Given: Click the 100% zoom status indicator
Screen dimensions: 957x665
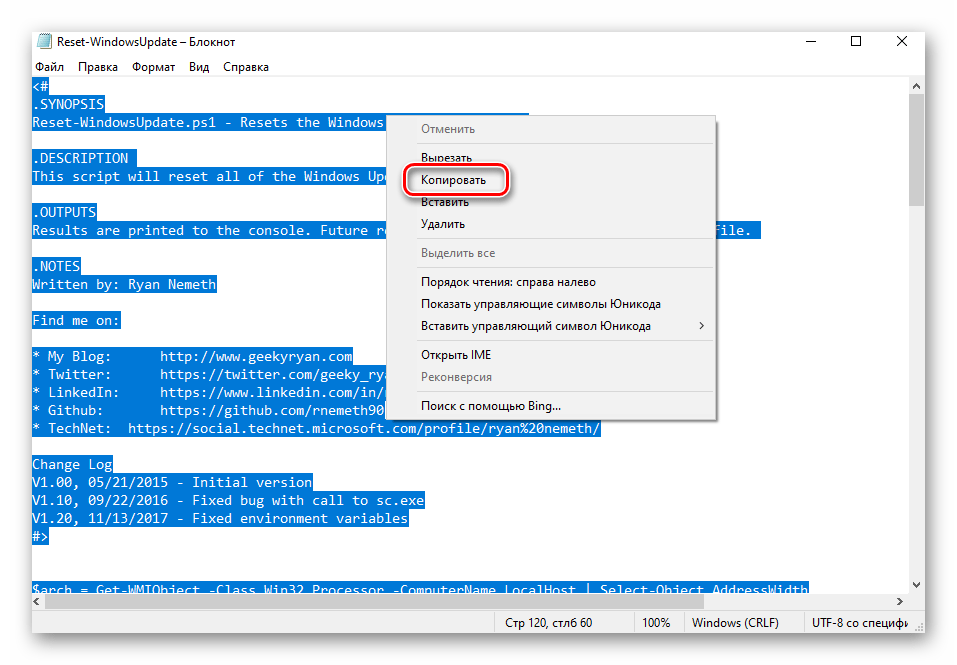Looking at the screenshot, I should (x=656, y=623).
